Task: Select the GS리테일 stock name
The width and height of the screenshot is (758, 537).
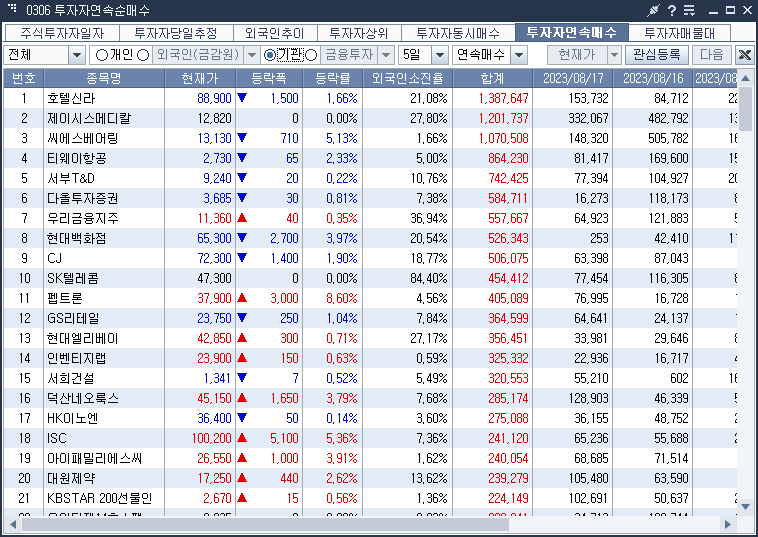Action: pos(73,318)
